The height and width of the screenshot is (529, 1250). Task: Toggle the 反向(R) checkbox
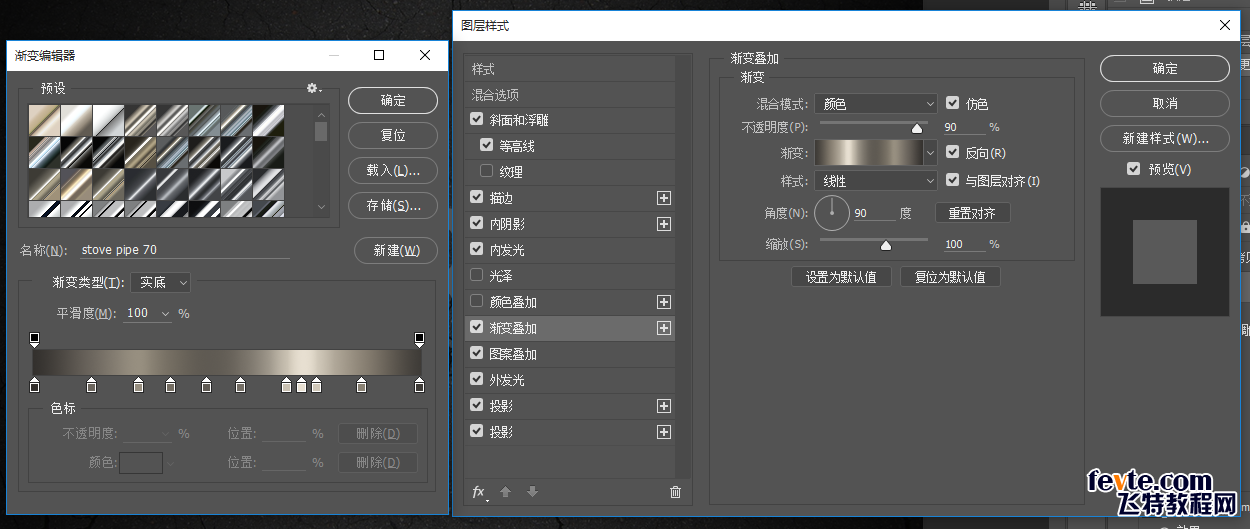coord(953,153)
